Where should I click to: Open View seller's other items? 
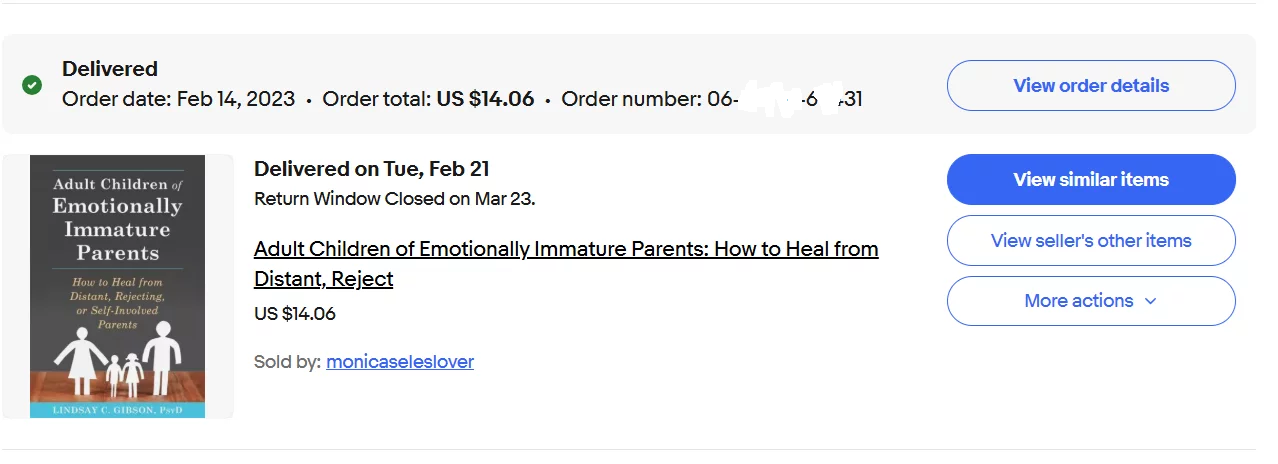tap(1091, 240)
